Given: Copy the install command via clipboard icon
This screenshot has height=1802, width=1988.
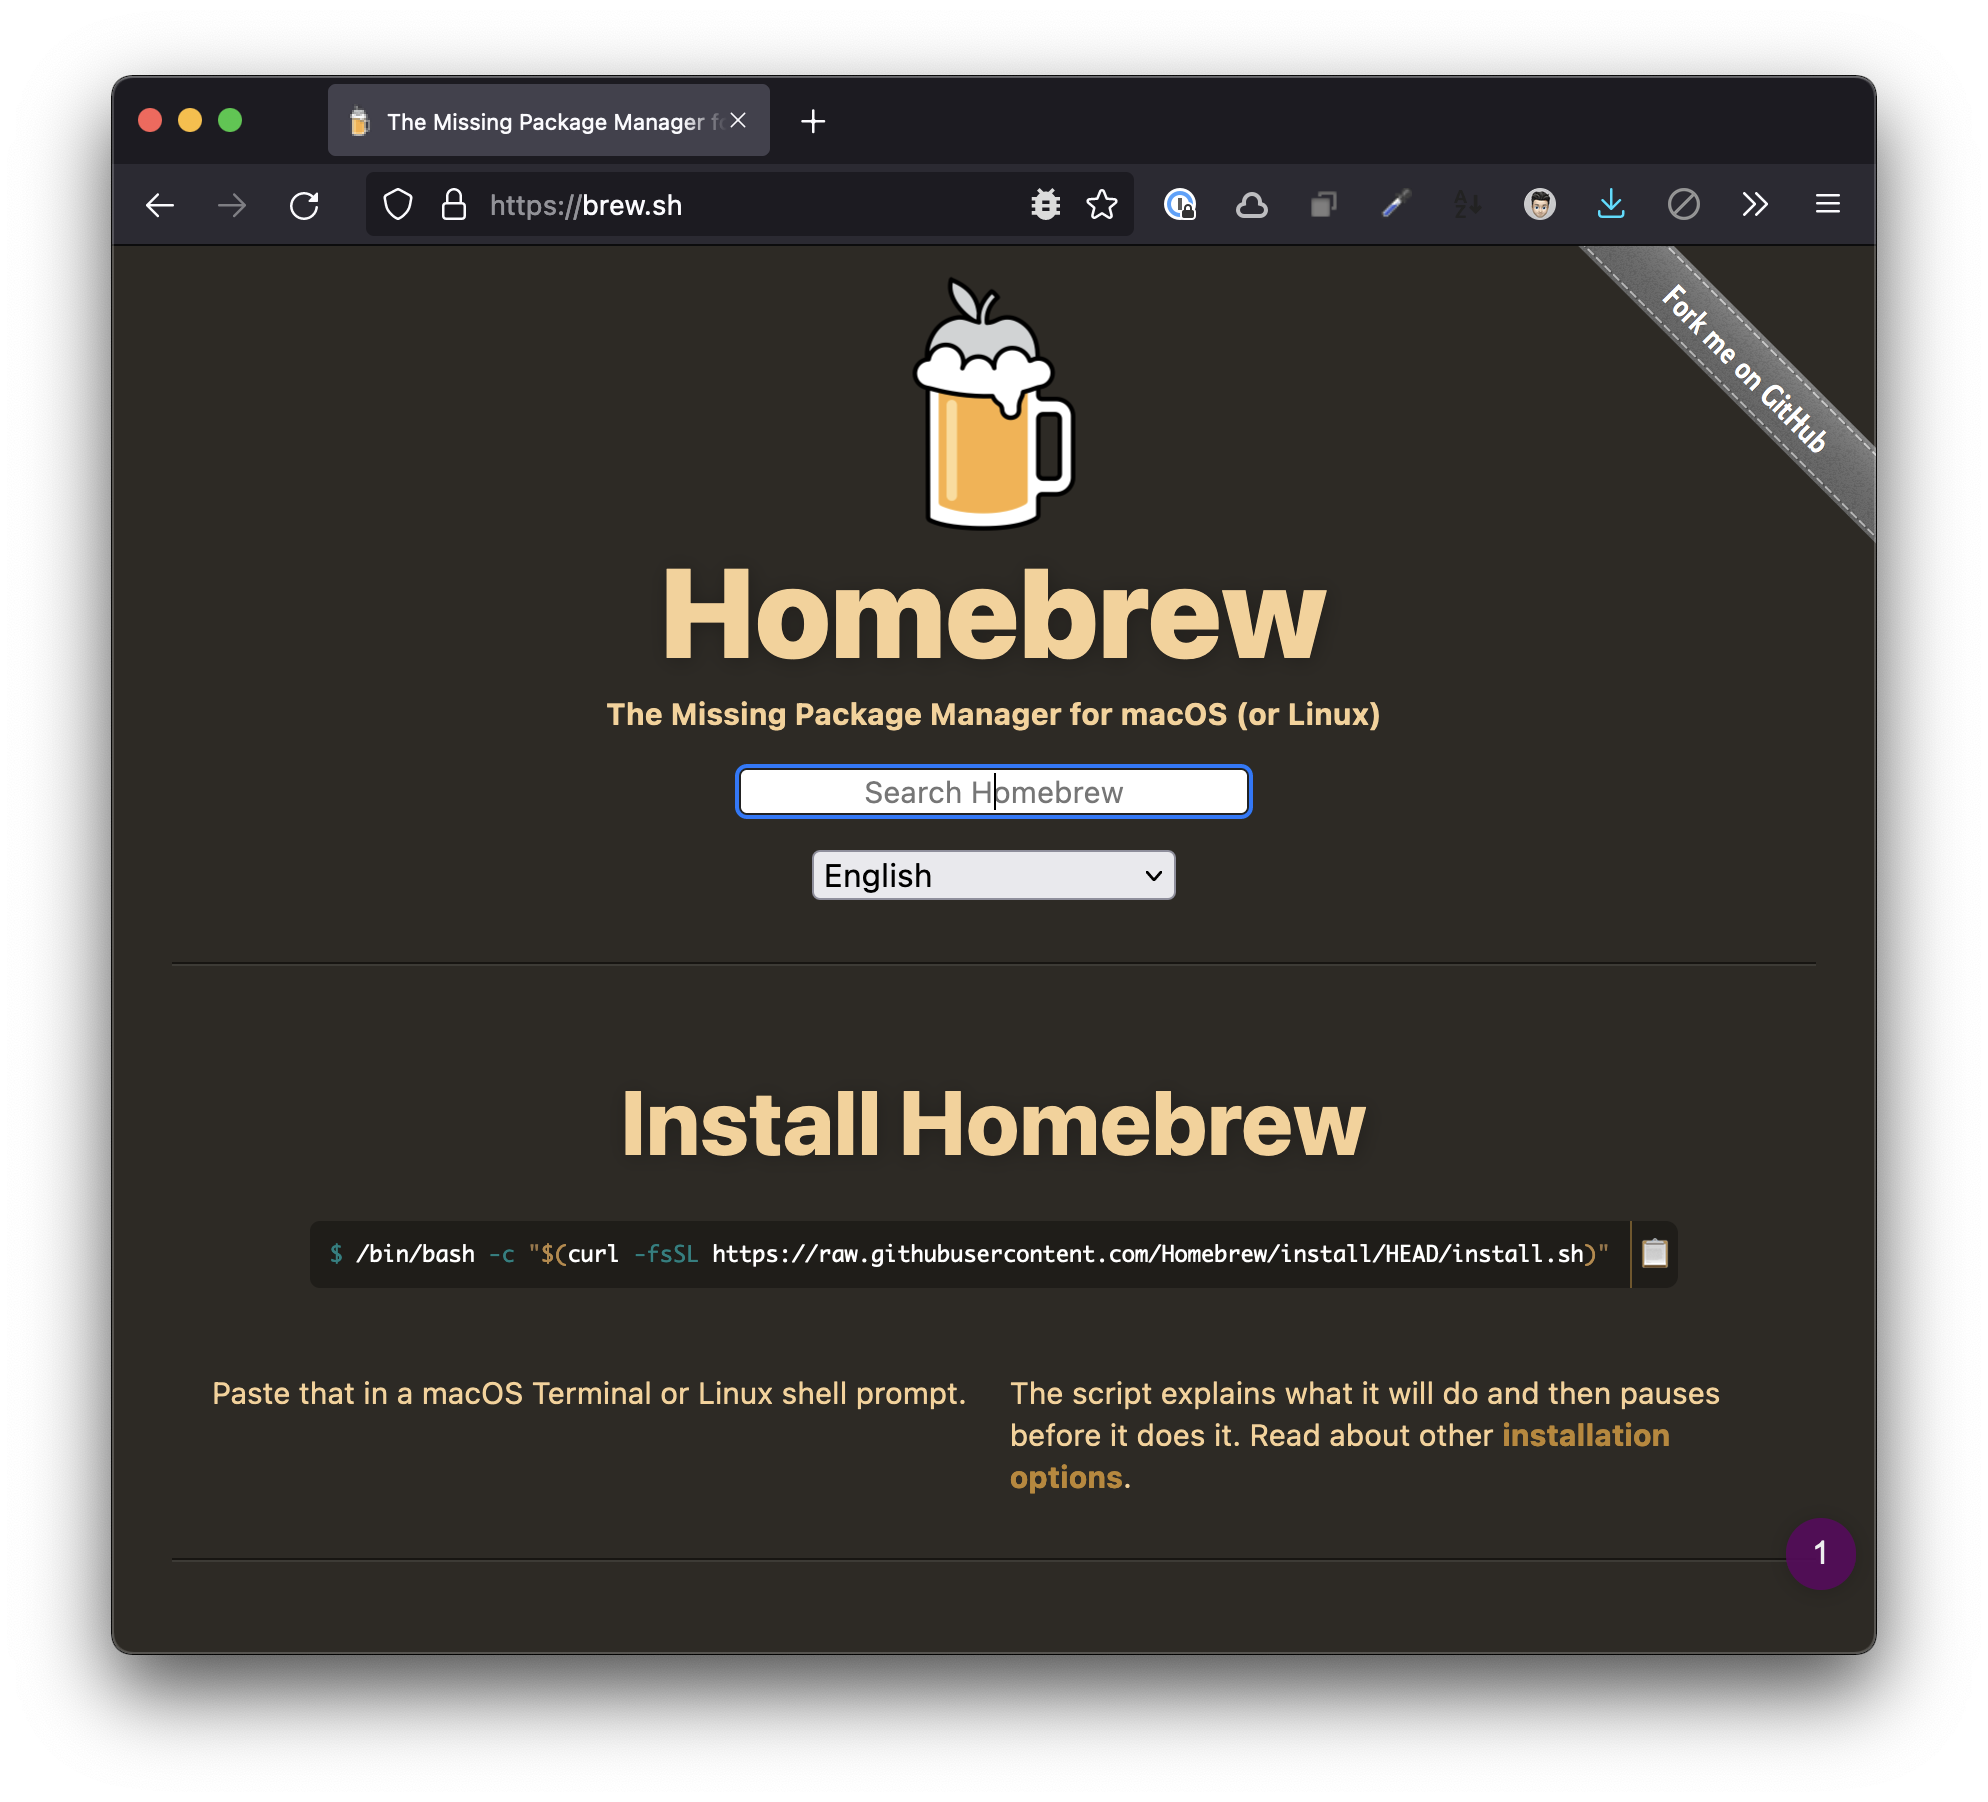Looking at the screenshot, I should coord(1654,1253).
